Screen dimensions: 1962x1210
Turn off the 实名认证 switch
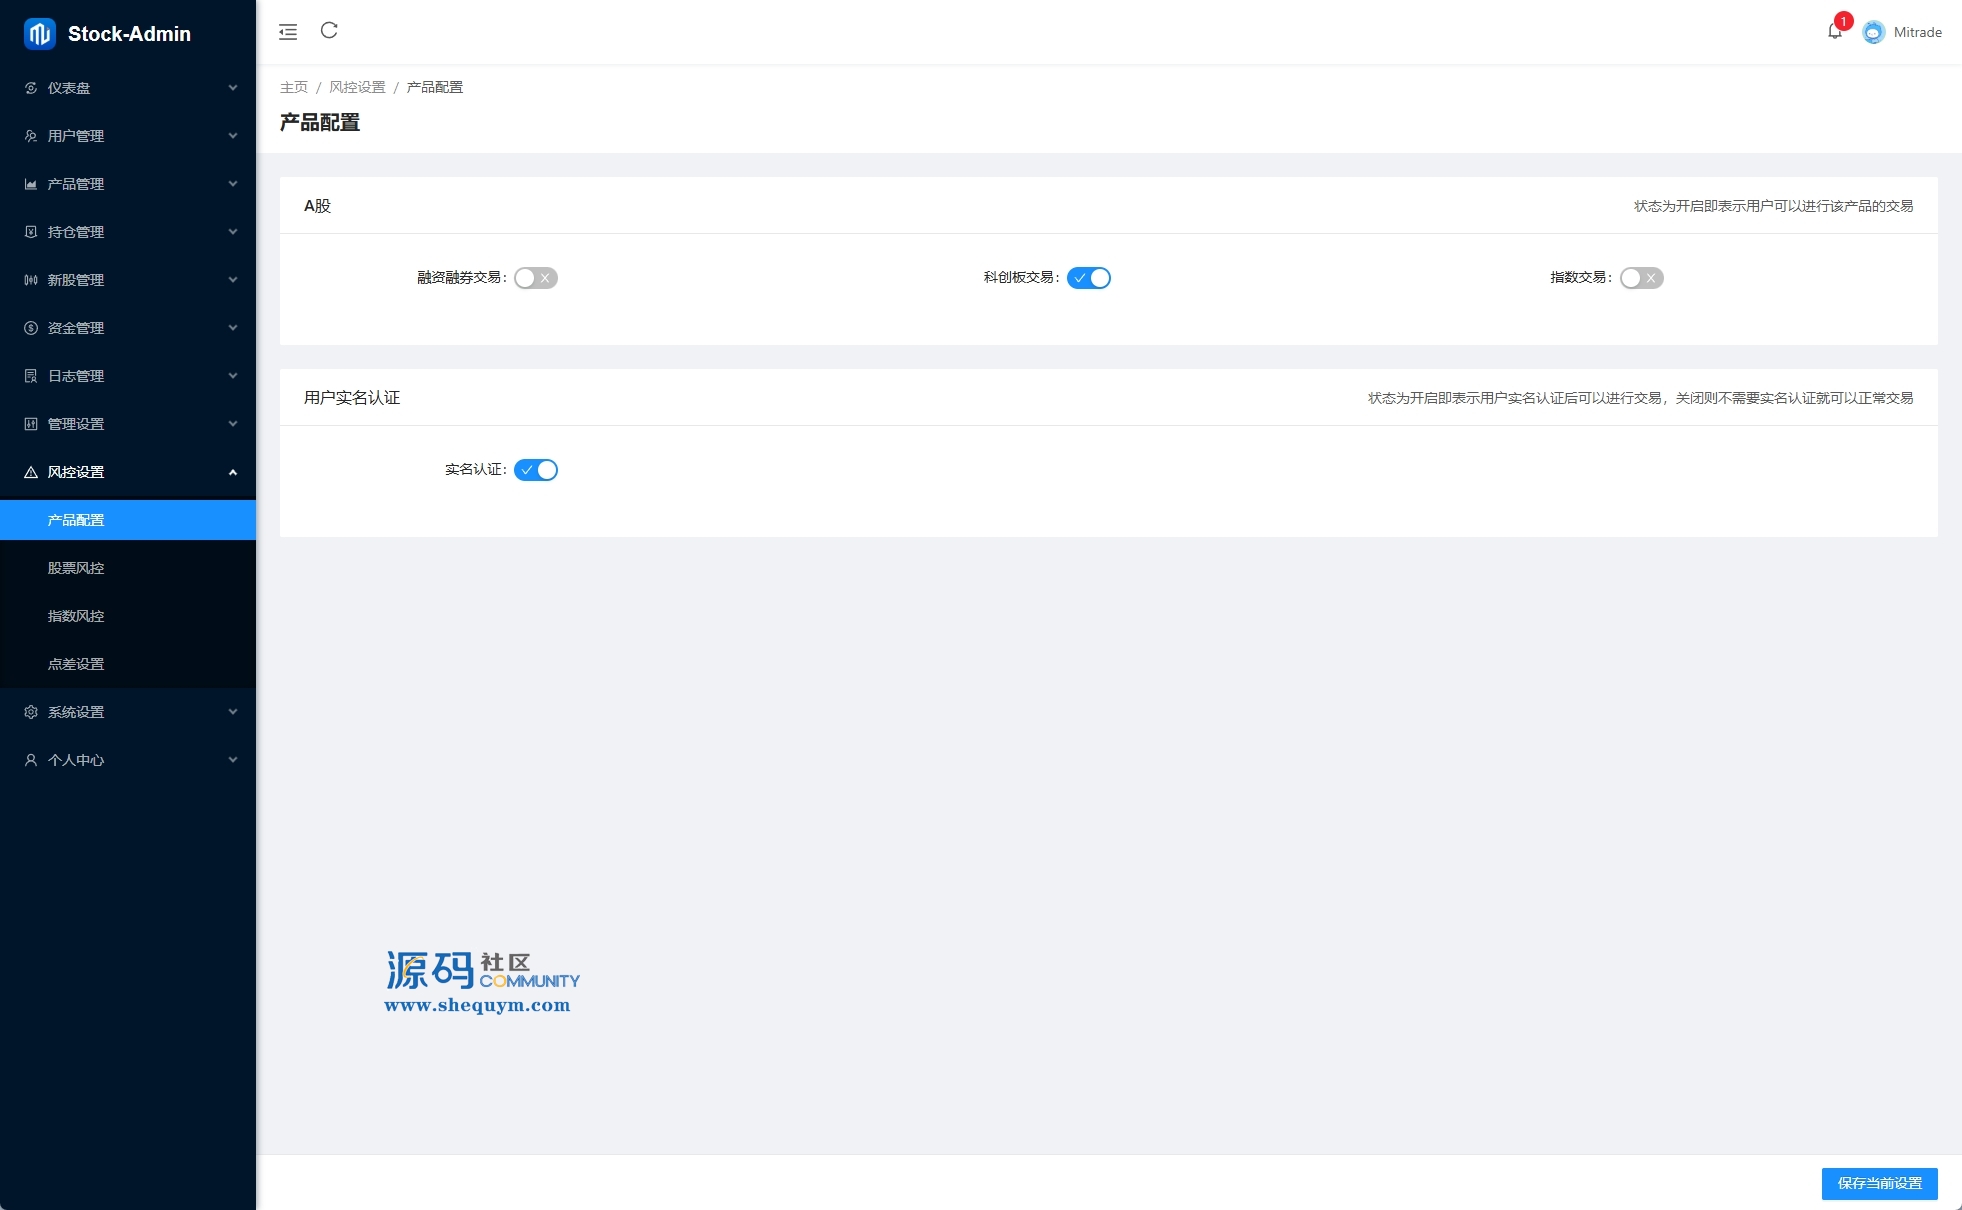535,470
